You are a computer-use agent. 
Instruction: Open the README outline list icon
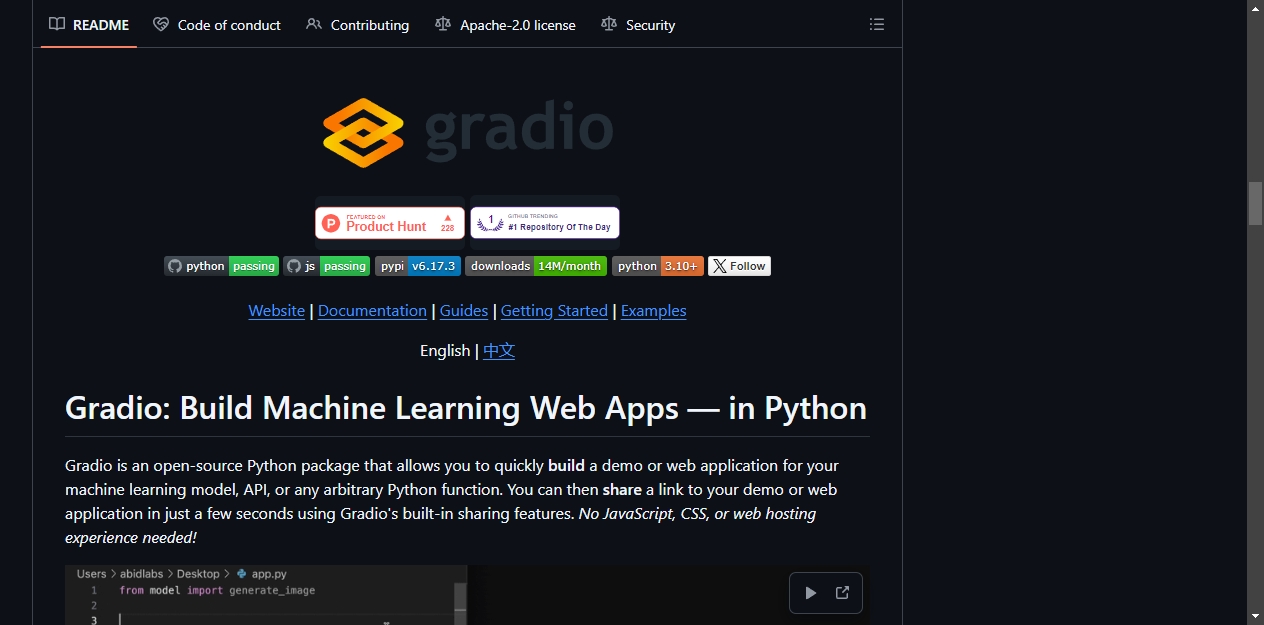click(877, 25)
